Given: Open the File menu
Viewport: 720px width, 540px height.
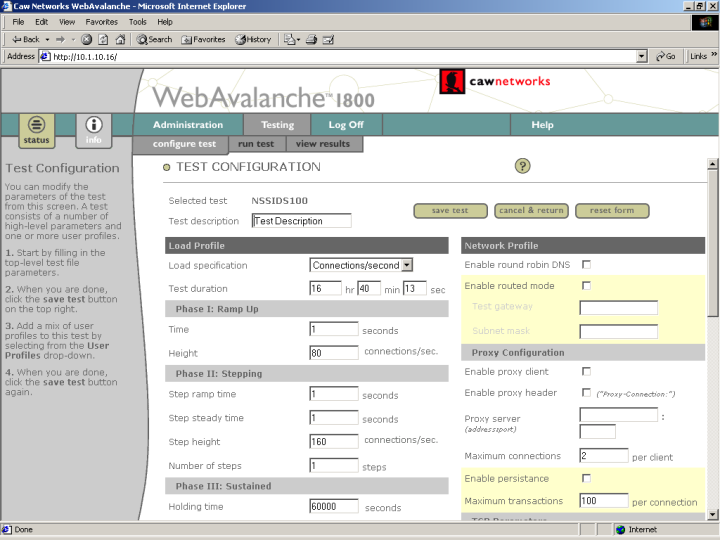Looking at the screenshot, I should pyautogui.click(x=18, y=22).
